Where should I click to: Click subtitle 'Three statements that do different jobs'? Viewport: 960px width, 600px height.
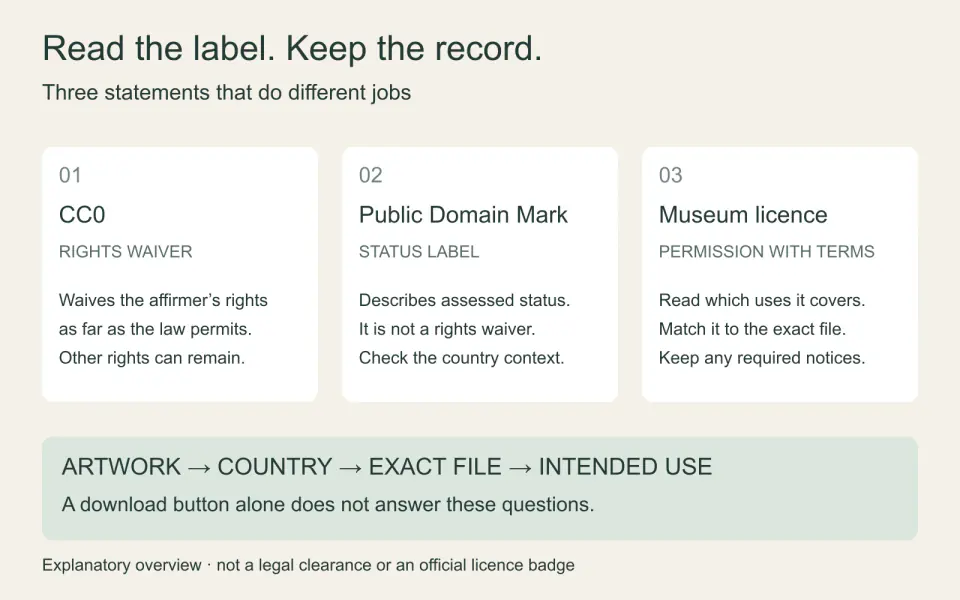[x=227, y=93]
